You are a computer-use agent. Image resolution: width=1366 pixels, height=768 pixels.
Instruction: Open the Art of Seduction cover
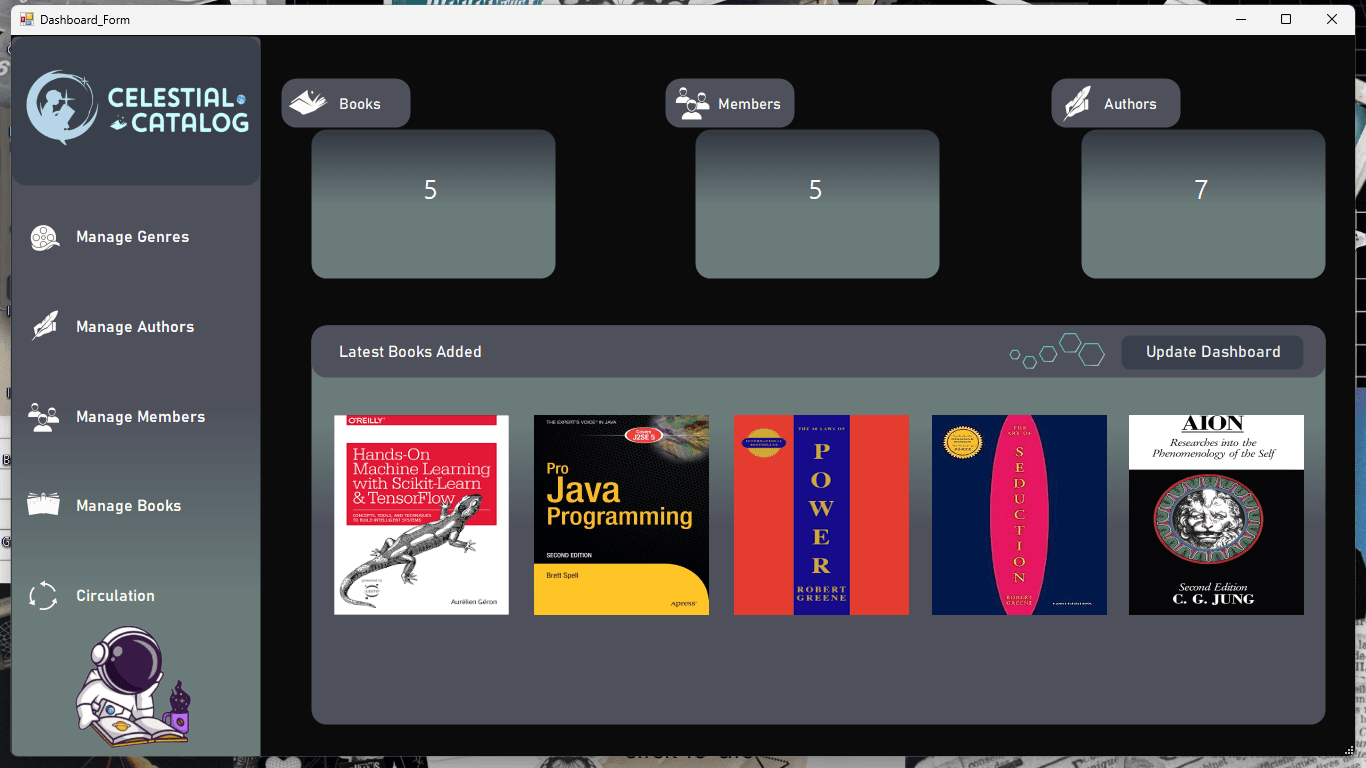pyautogui.click(x=1019, y=515)
